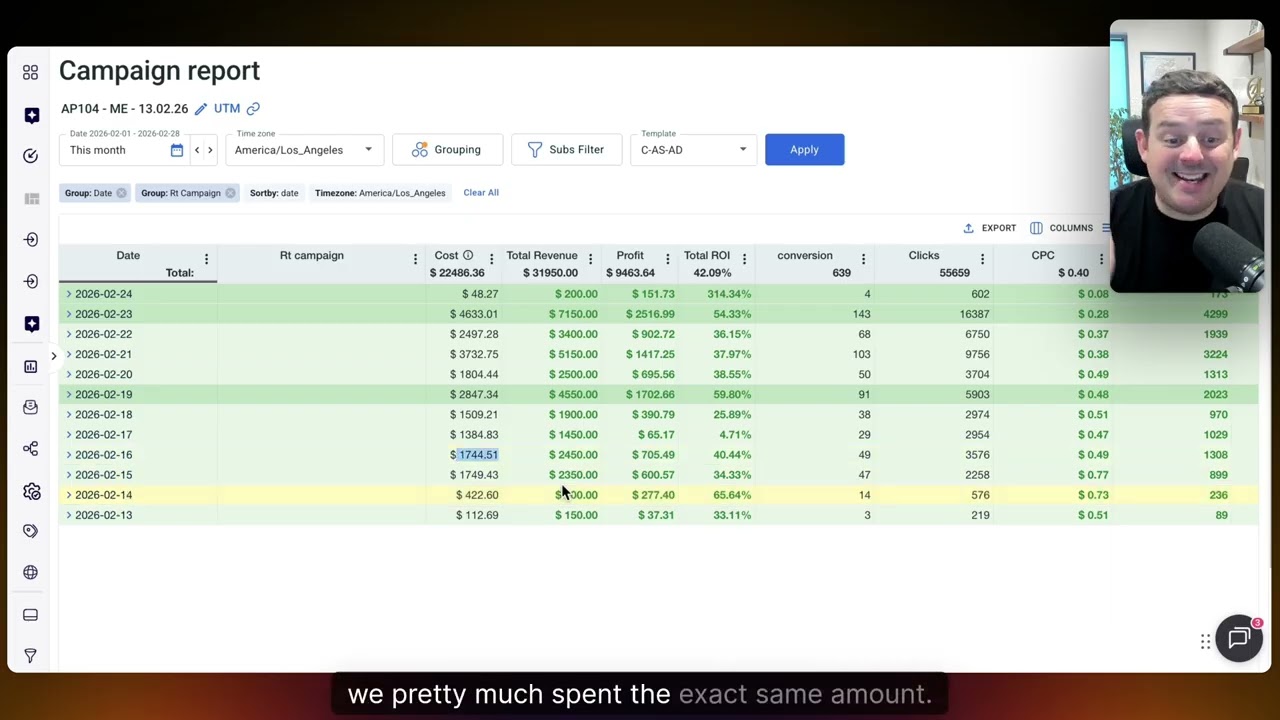Click the Sortby: date chip
This screenshot has height=720, width=1280.
274,193
